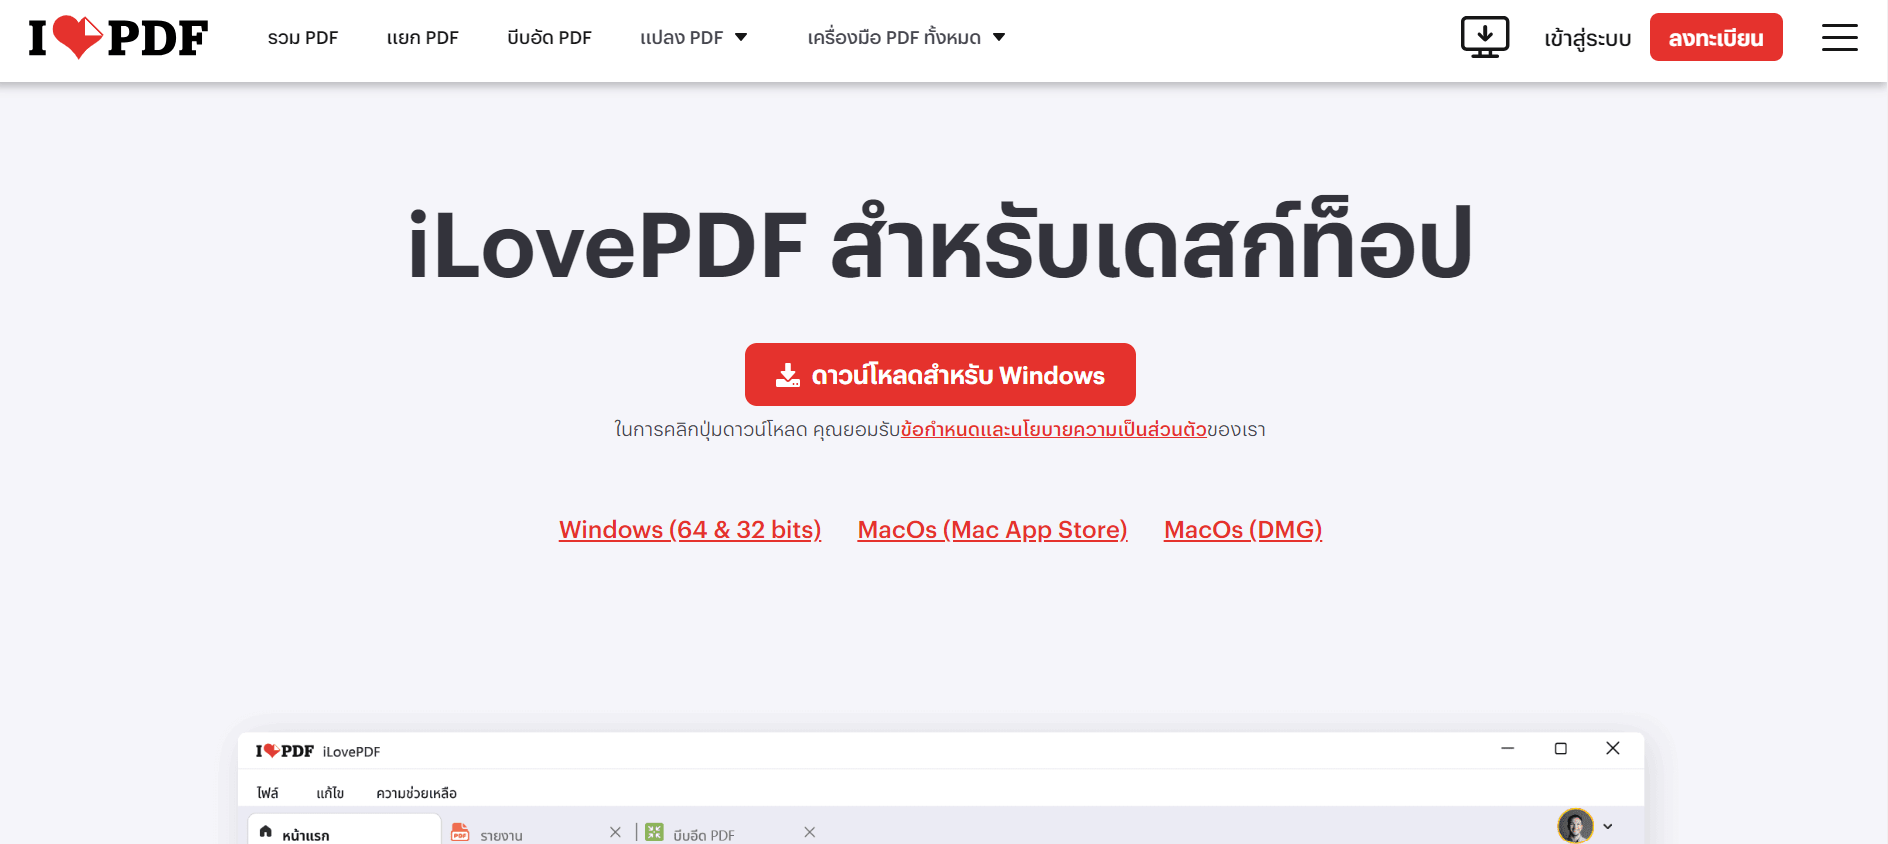Screen dimensions: 1888x844
Task: Choose the Windows (64 & 32 bits) link
Action: (x=690, y=530)
